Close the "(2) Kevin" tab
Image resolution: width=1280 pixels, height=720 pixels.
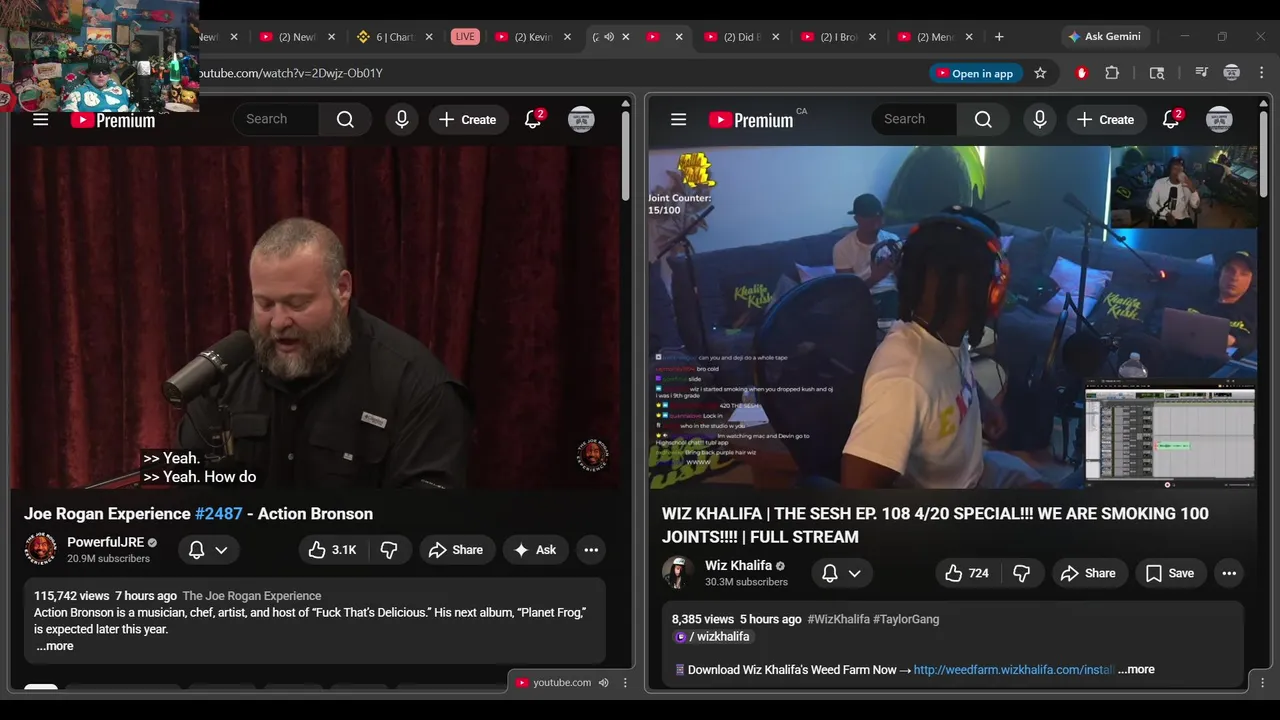coord(567,37)
